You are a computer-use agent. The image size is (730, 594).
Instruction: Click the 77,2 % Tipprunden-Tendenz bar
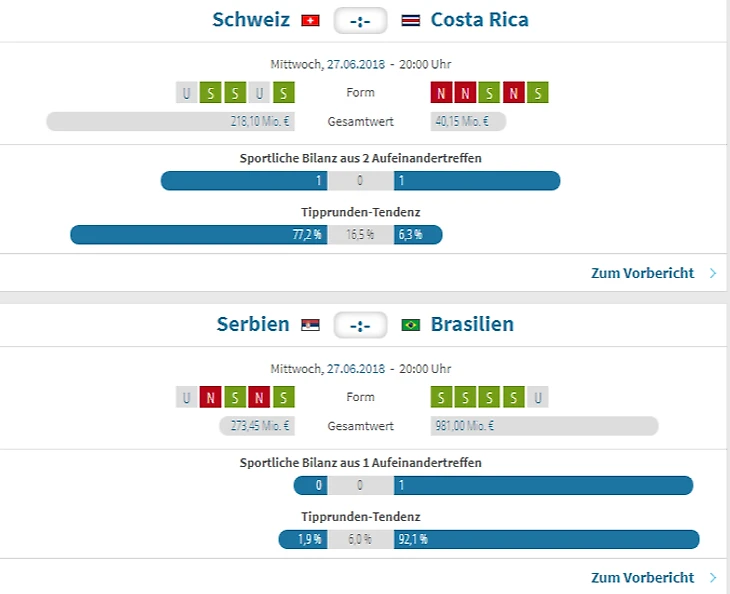[198, 235]
